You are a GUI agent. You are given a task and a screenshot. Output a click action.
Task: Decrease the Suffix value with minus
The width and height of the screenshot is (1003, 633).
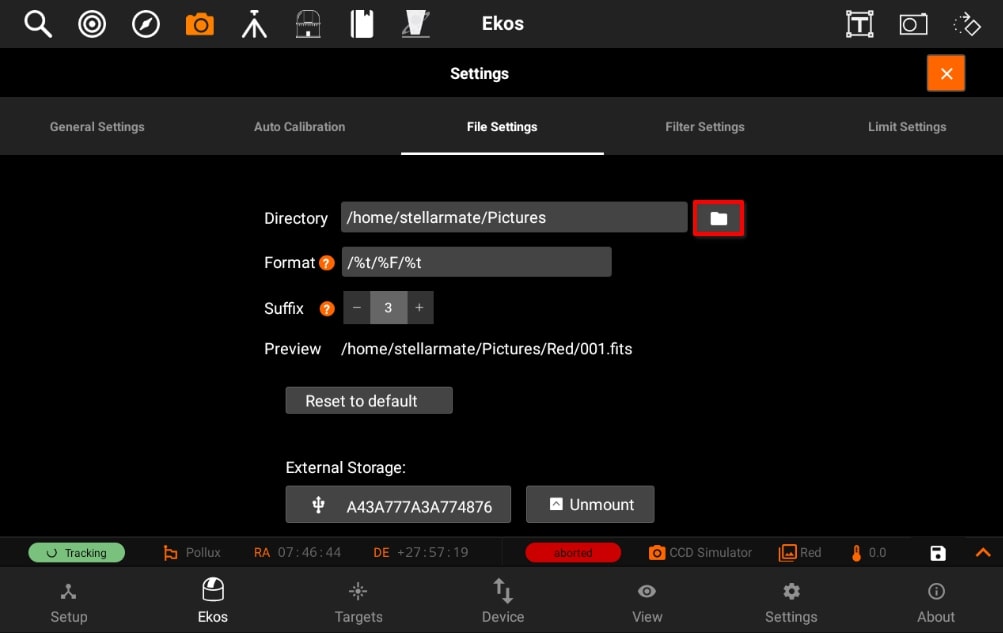pos(357,308)
